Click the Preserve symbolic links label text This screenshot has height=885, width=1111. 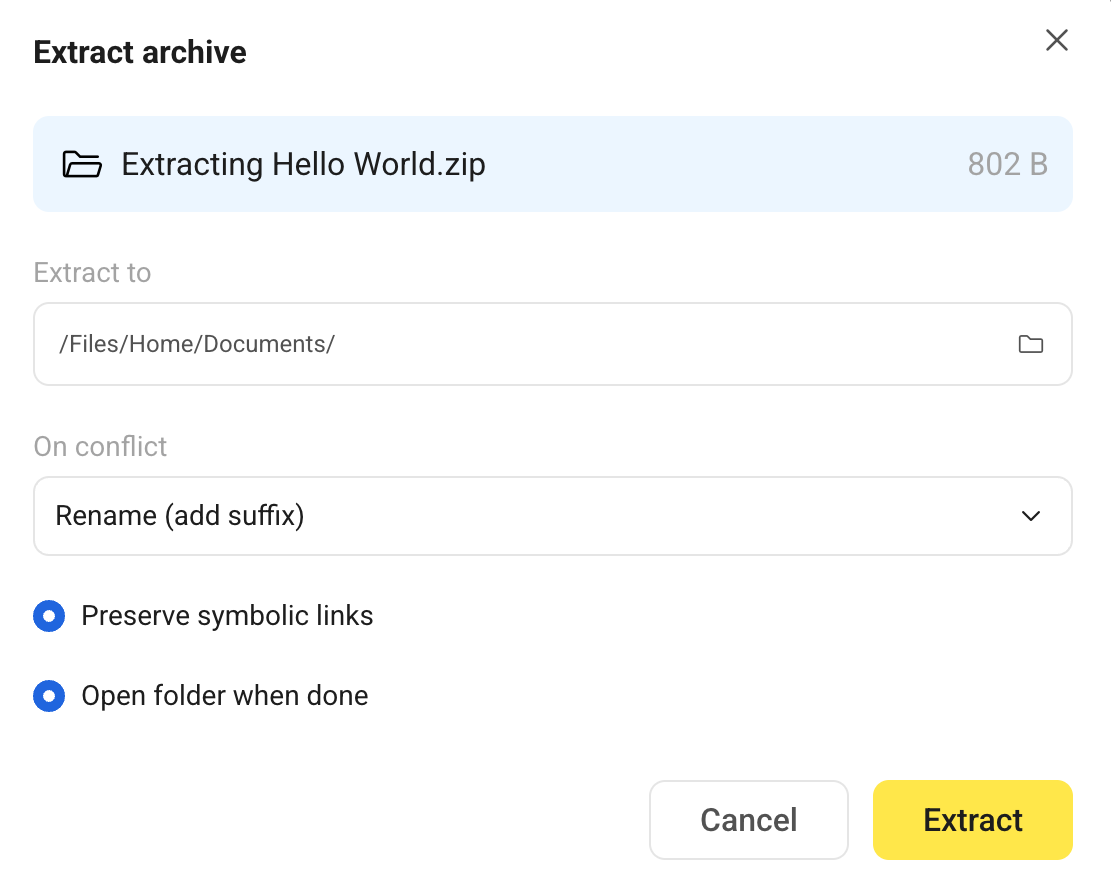(x=227, y=616)
